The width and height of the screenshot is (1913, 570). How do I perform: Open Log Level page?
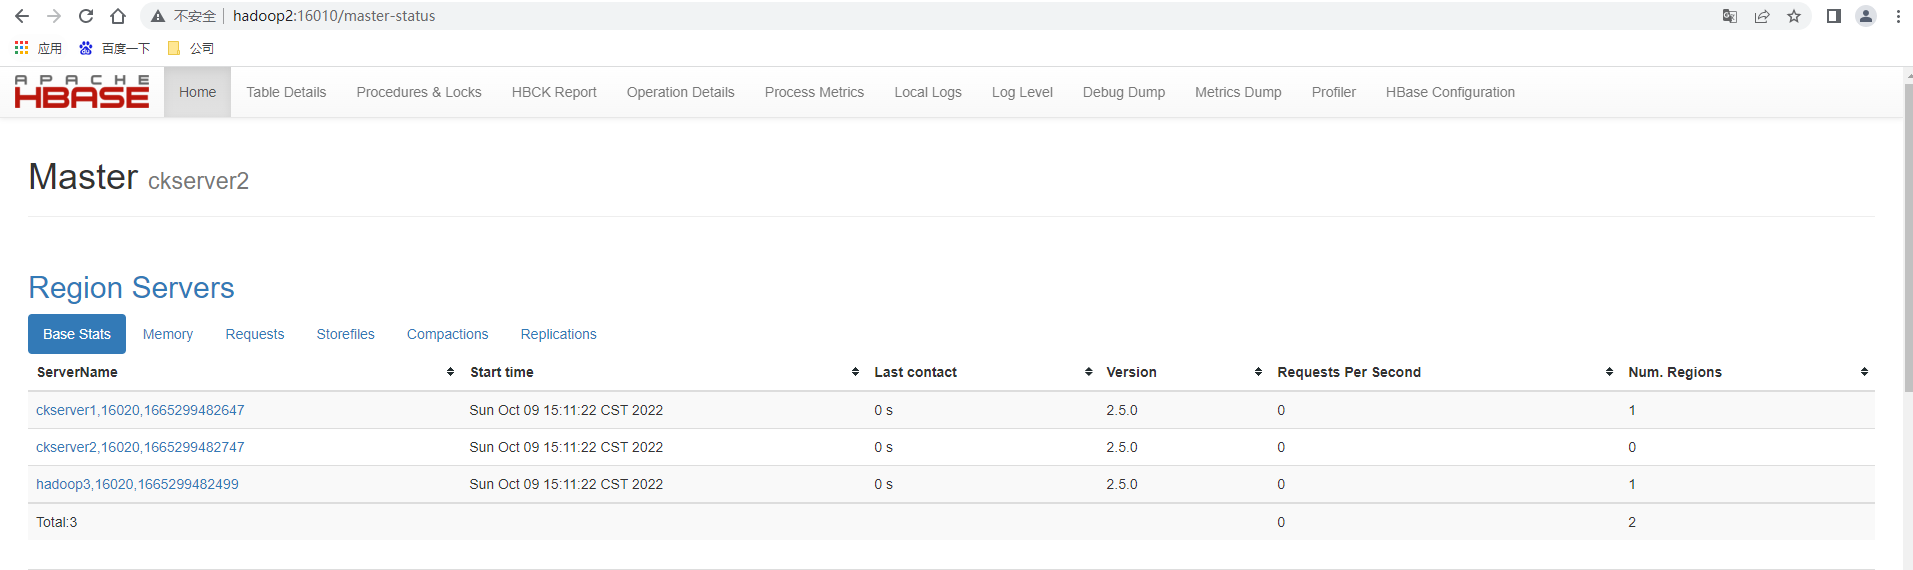point(1022,92)
